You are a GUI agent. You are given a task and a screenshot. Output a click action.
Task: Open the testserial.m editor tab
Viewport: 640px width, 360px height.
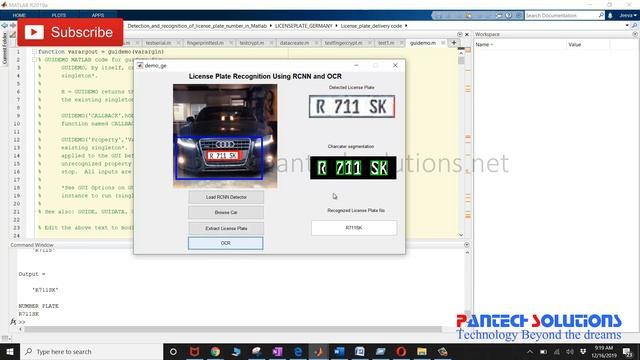158,43
